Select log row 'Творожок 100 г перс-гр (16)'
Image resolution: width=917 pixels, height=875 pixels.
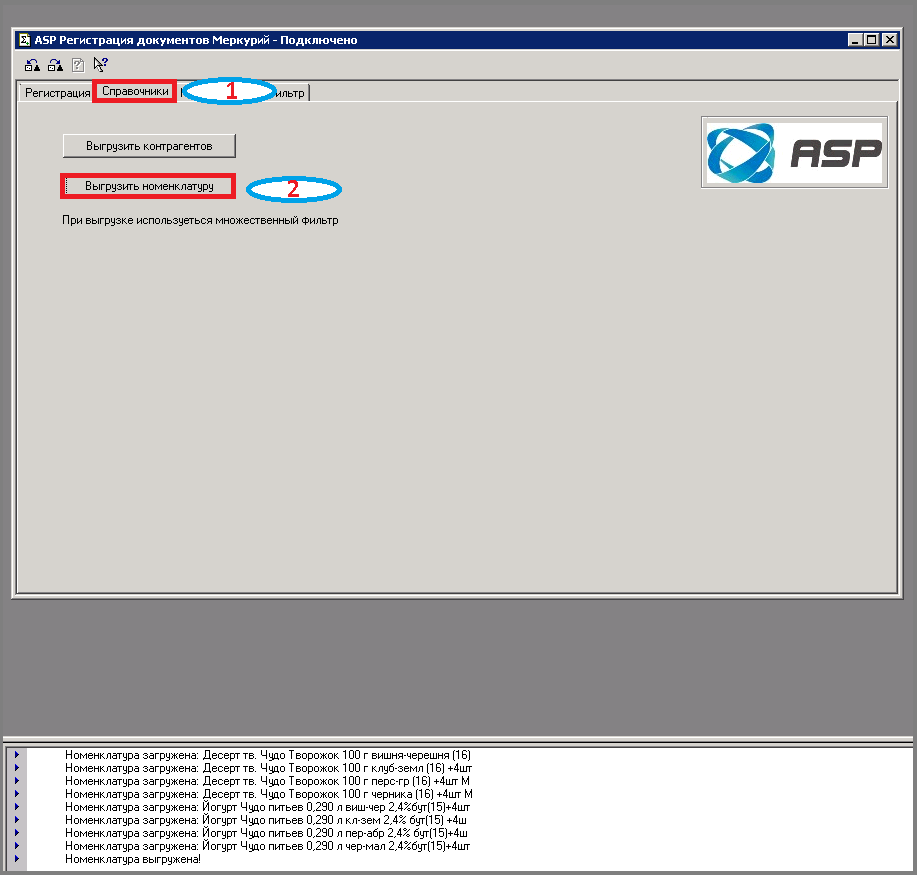click(267, 781)
